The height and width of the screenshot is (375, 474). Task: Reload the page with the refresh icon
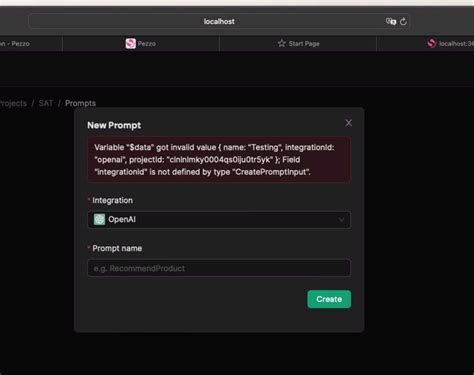403,22
